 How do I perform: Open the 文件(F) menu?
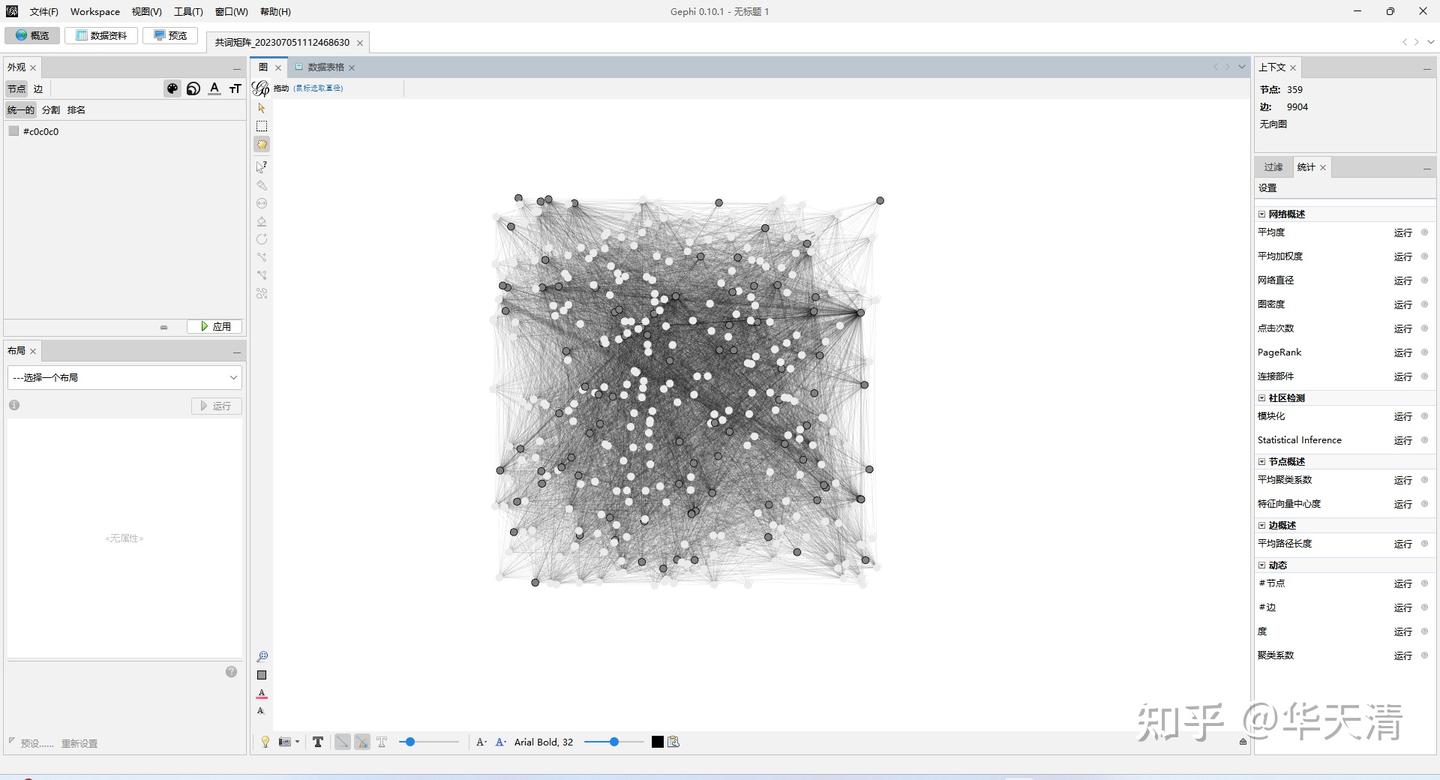(44, 12)
